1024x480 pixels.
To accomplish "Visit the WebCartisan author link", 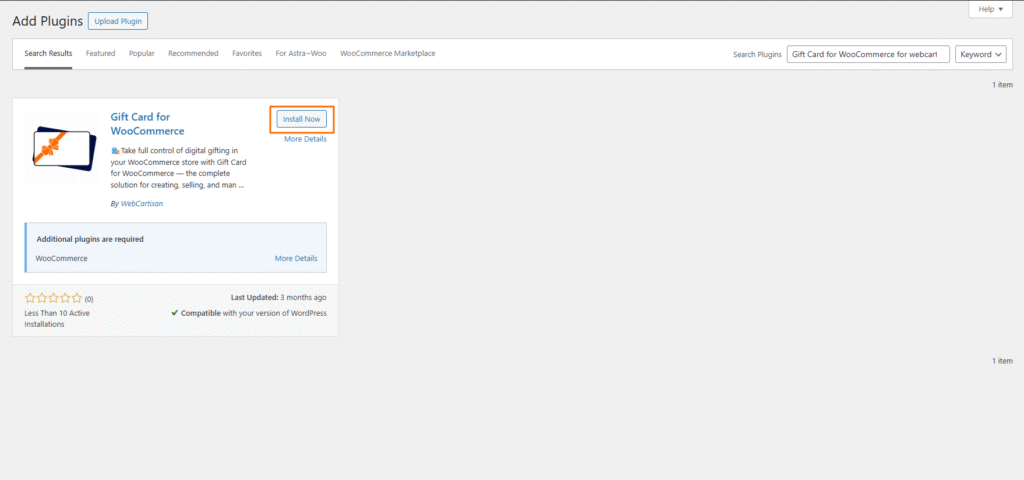I will (142, 203).
